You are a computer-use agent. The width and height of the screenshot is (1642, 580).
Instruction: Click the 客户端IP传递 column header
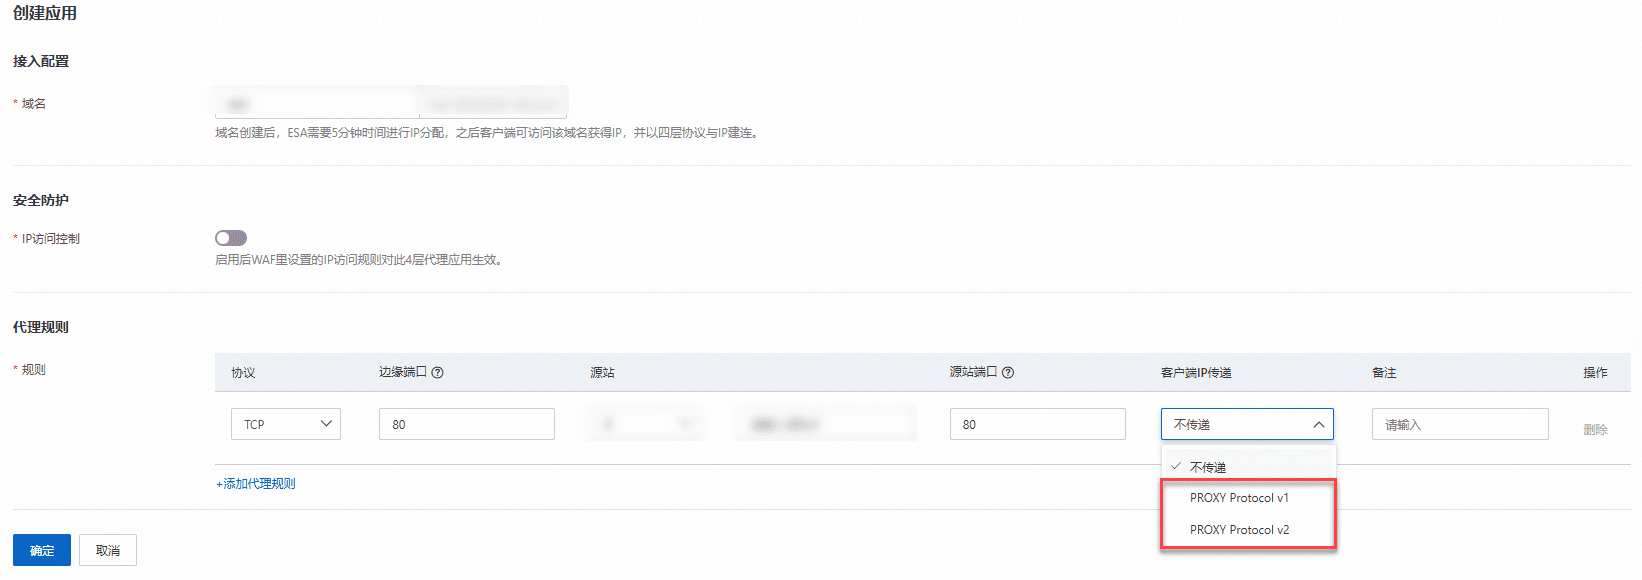[1196, 372]
